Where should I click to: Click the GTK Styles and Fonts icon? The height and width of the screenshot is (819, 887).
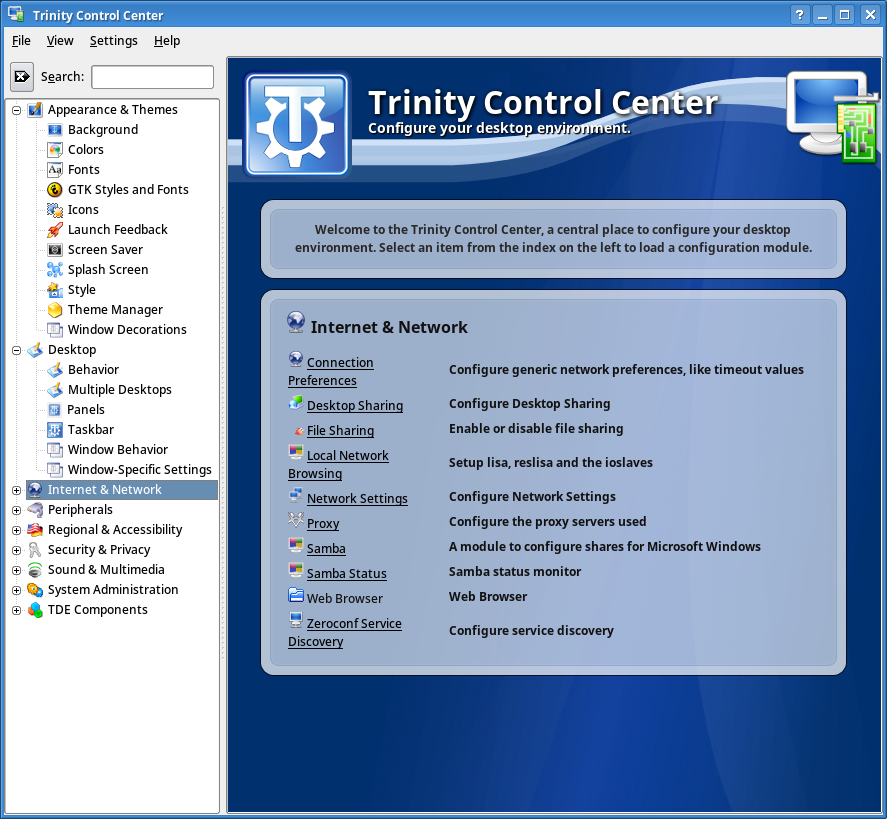[x=55, y=189]
